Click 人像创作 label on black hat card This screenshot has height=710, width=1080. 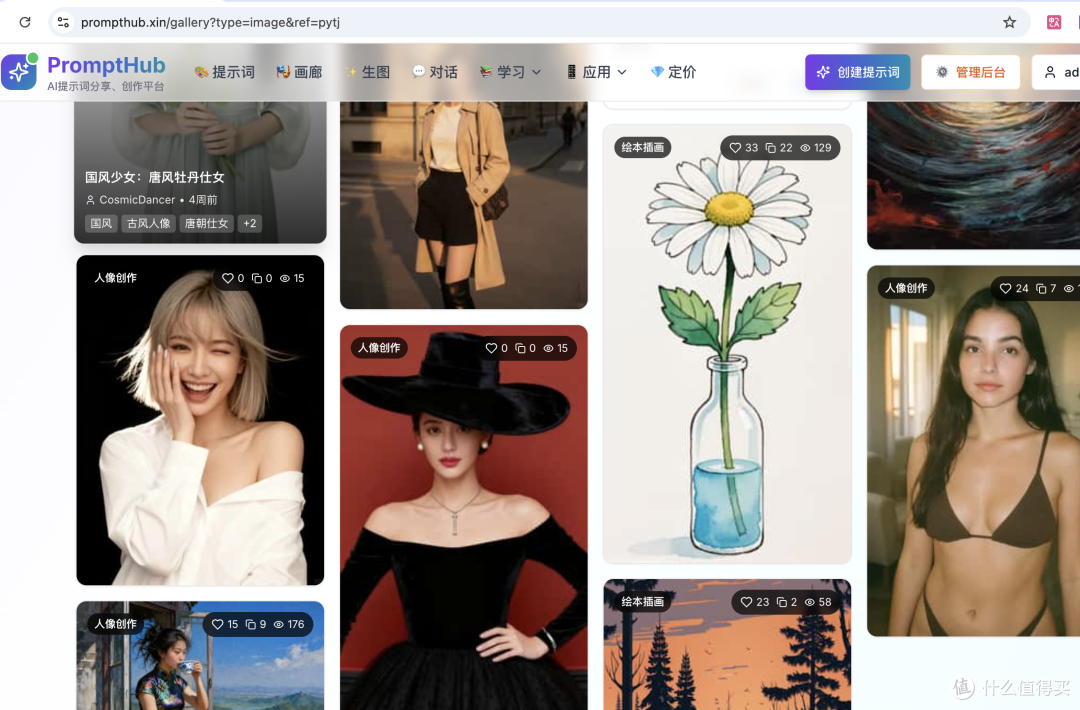[379, 348]
